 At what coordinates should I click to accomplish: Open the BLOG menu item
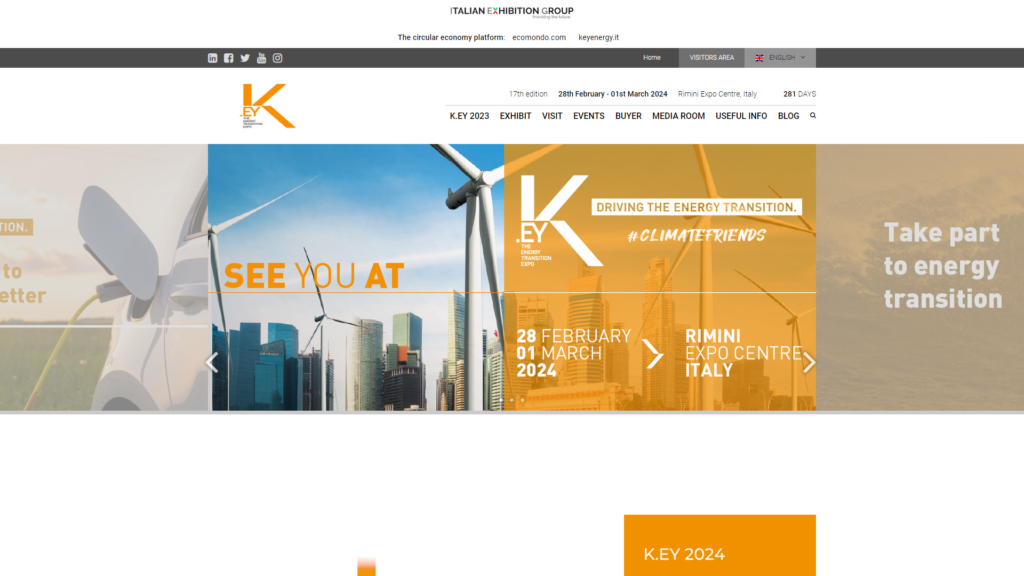(x=788, y=116)
